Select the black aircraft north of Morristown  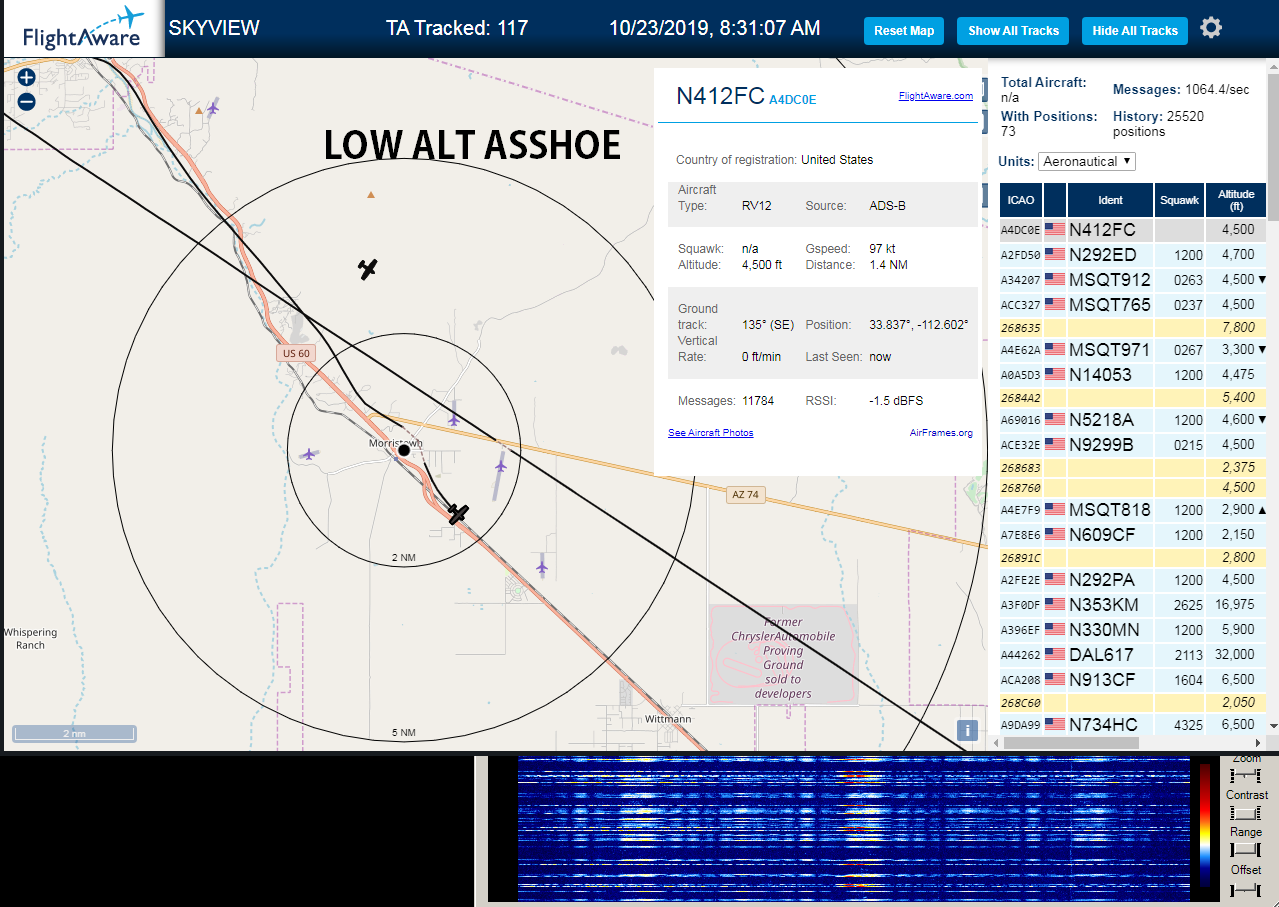(x=368, y=268)
